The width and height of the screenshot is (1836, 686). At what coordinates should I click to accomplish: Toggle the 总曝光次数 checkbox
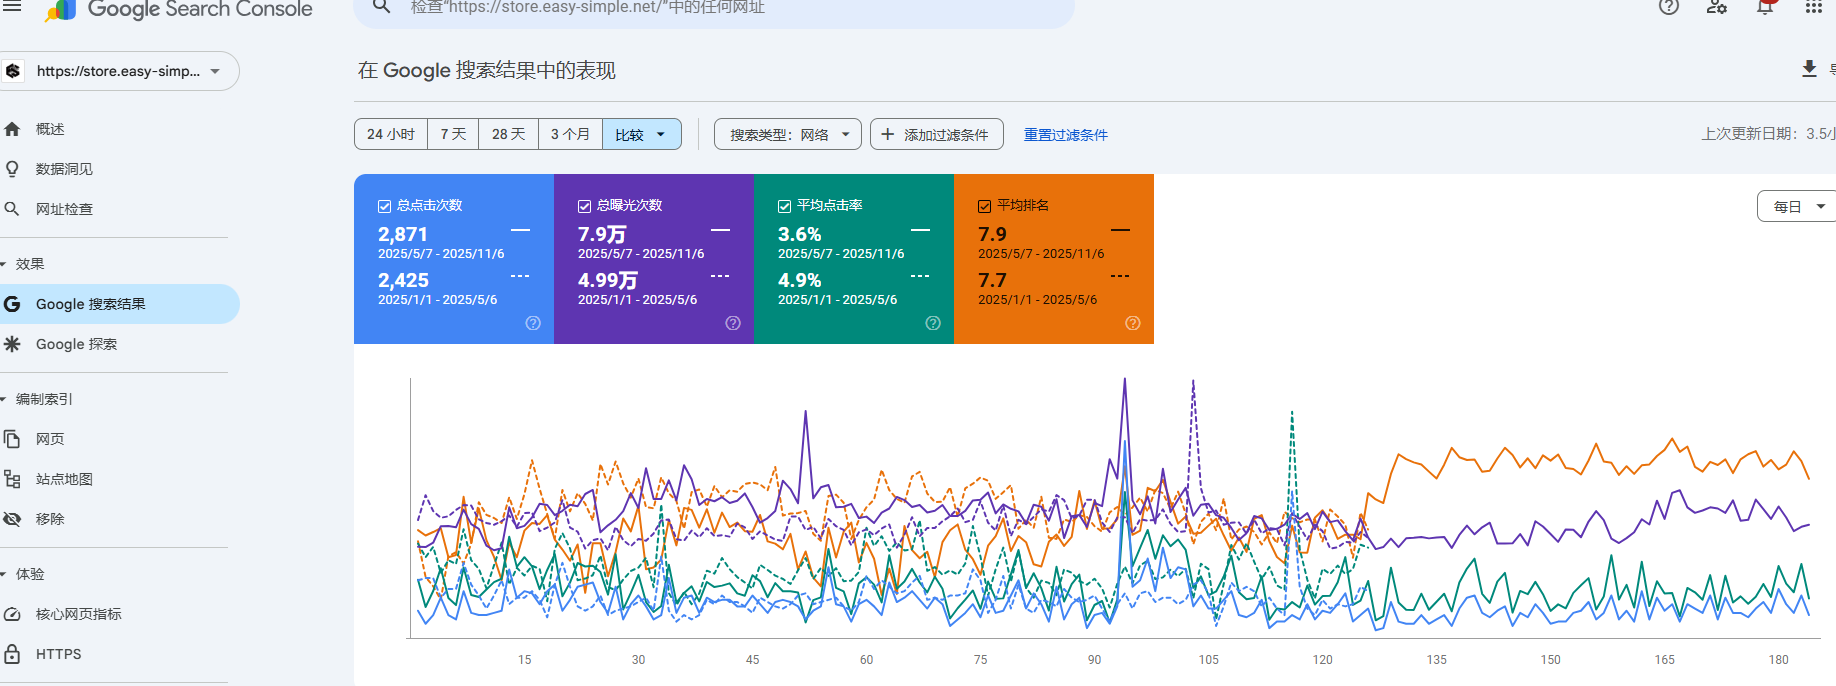pos(584,206)
